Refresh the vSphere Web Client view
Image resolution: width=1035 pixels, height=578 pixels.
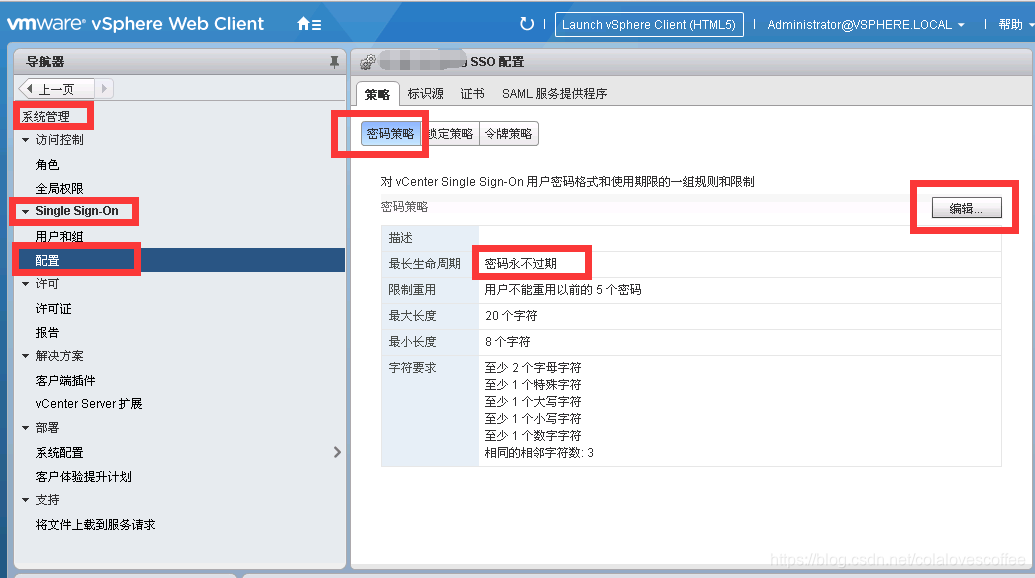pyautogui.click(x=527, y=24)
